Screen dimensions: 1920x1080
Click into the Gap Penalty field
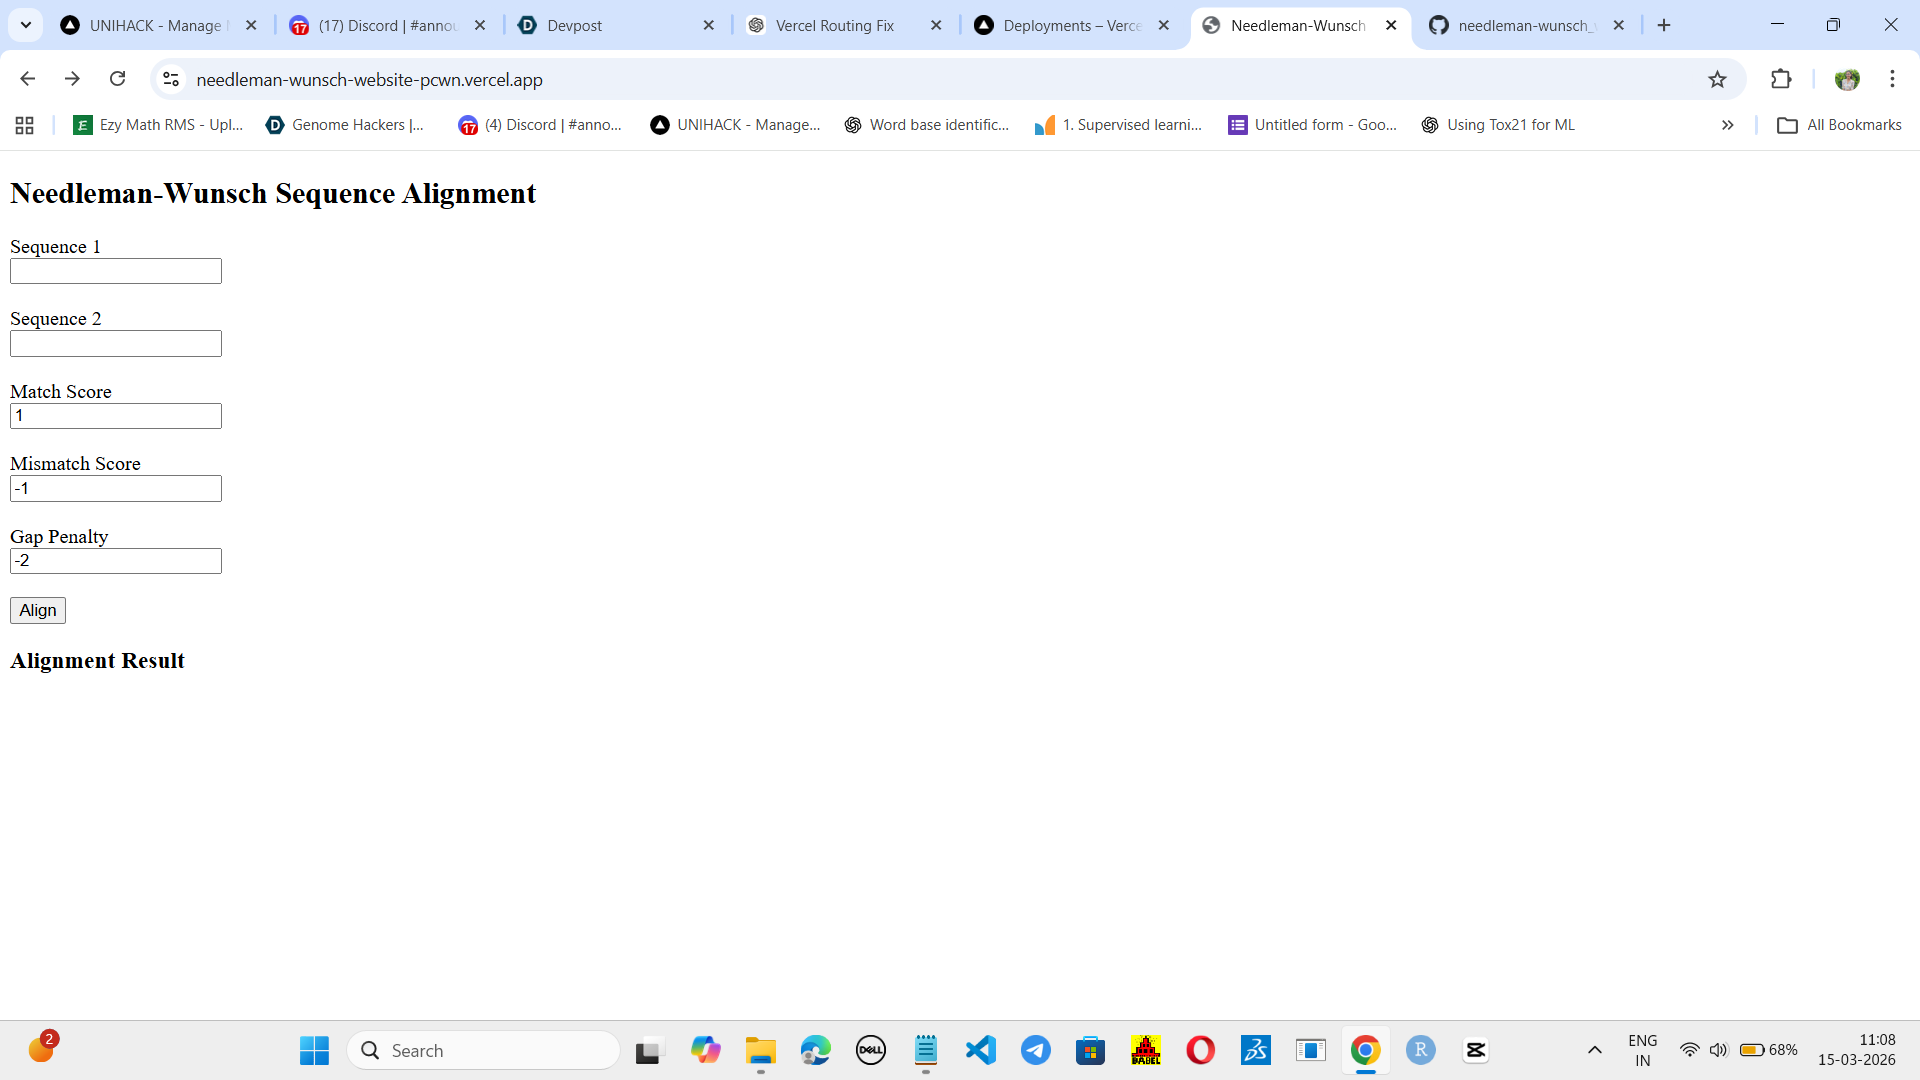[x=116, y=561]
